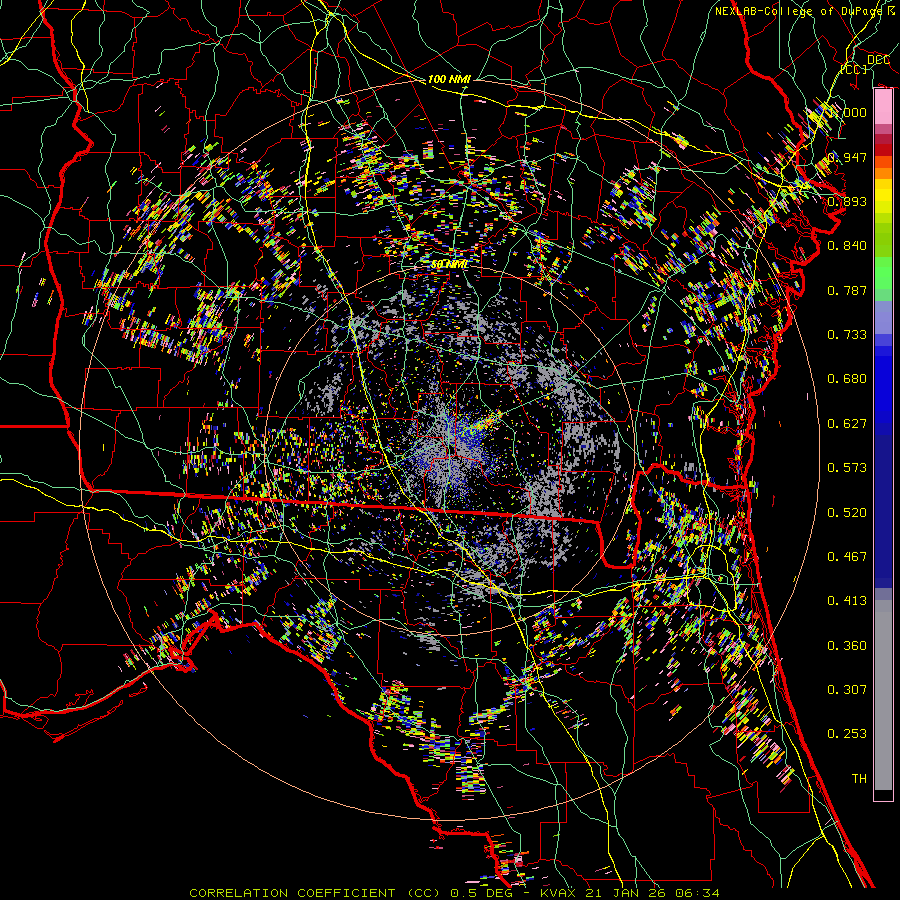Click the 0.467 legend value
Screen dimensions: 900x900
point(847,556)
